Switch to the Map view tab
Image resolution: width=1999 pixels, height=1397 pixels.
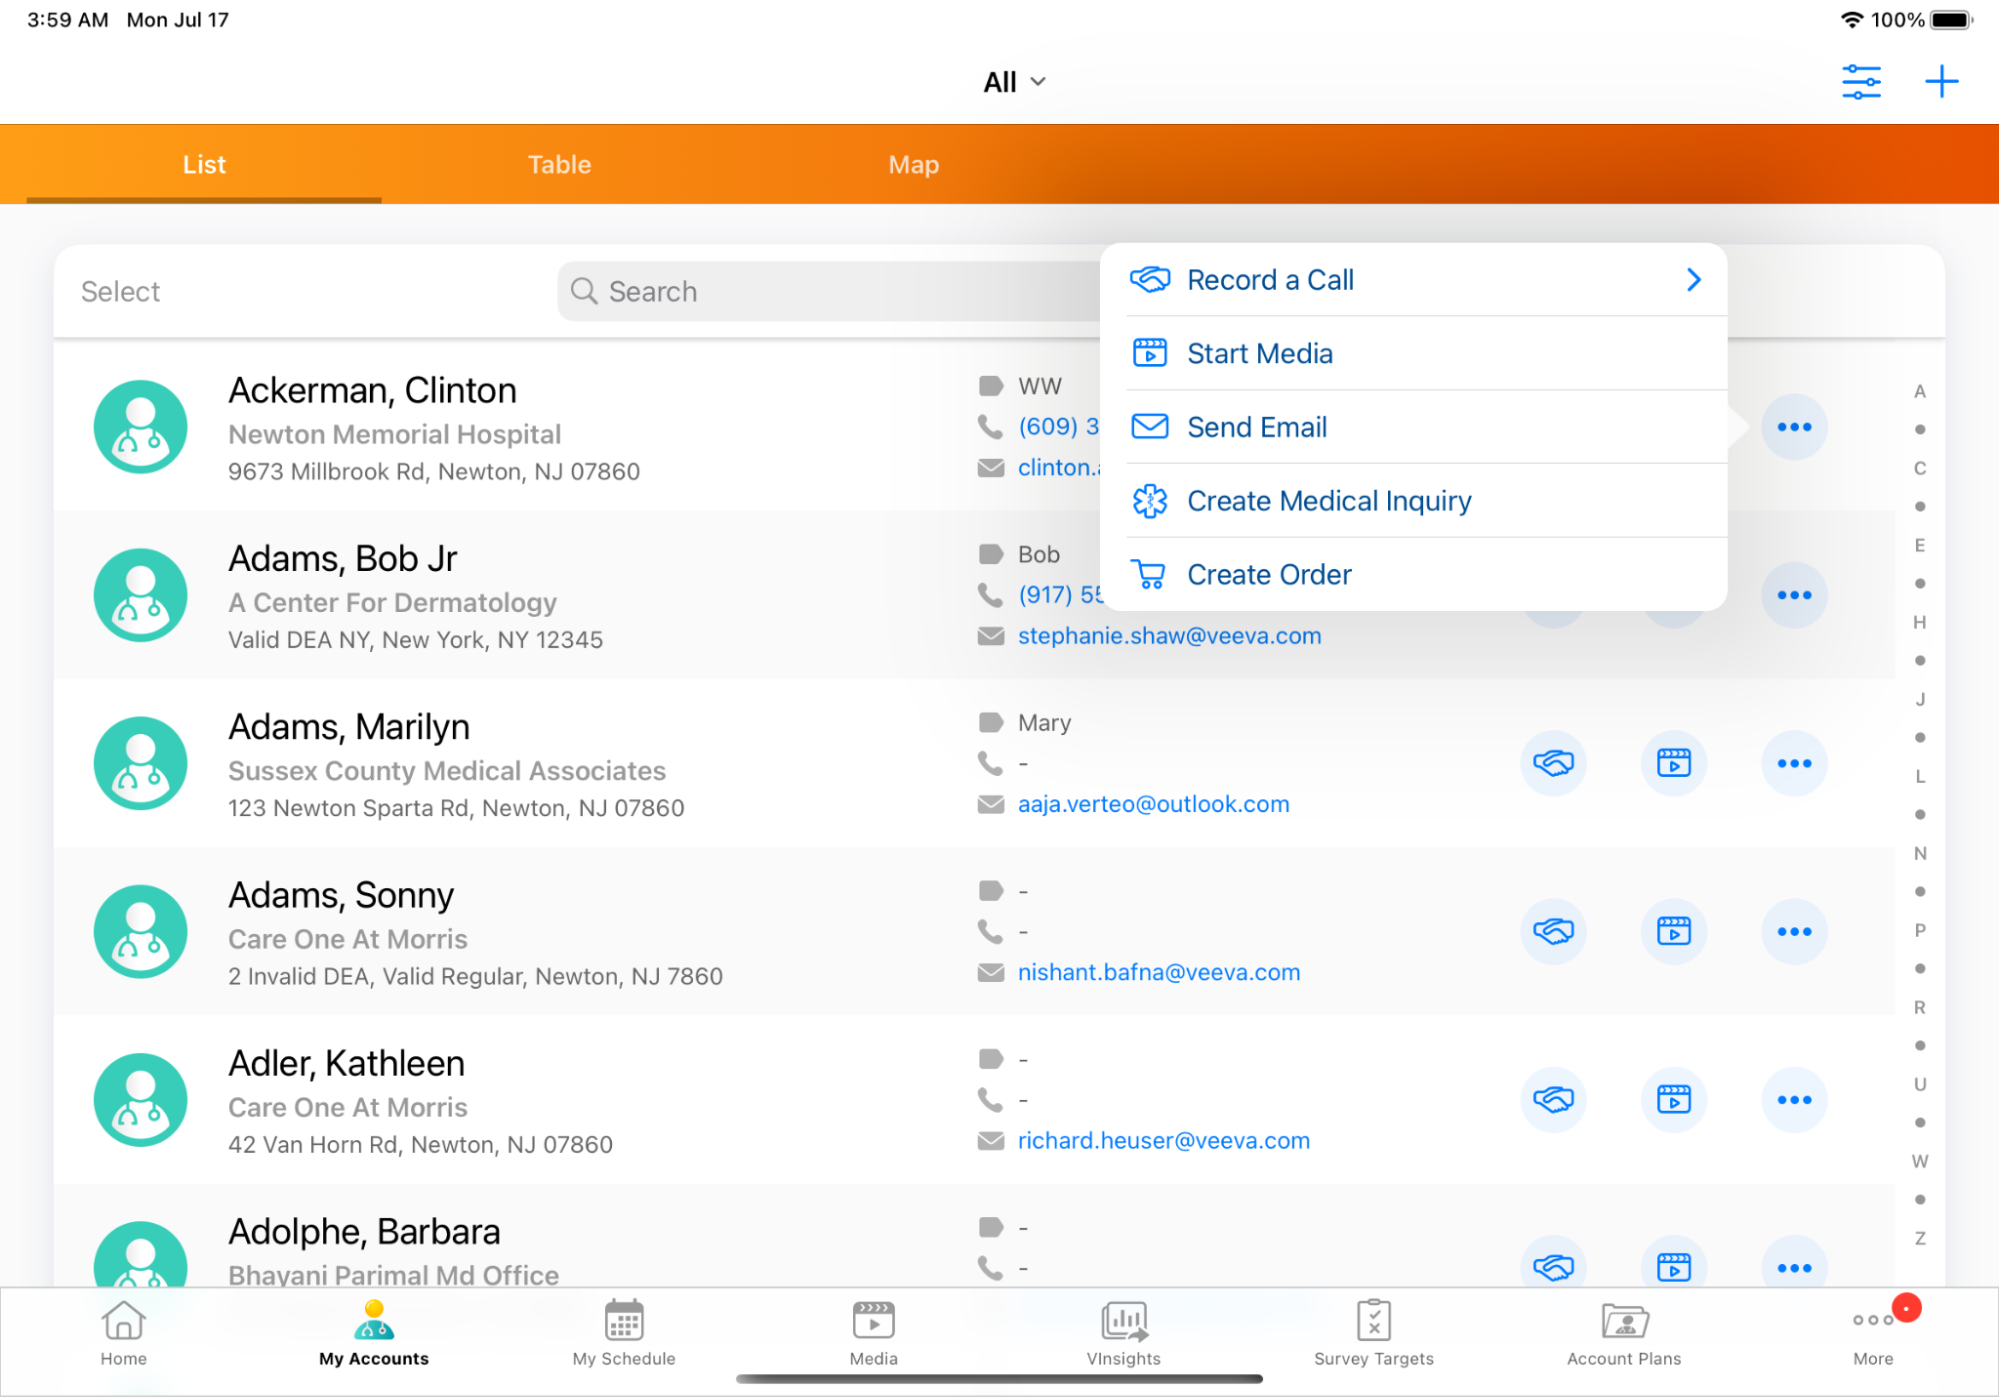913,165
